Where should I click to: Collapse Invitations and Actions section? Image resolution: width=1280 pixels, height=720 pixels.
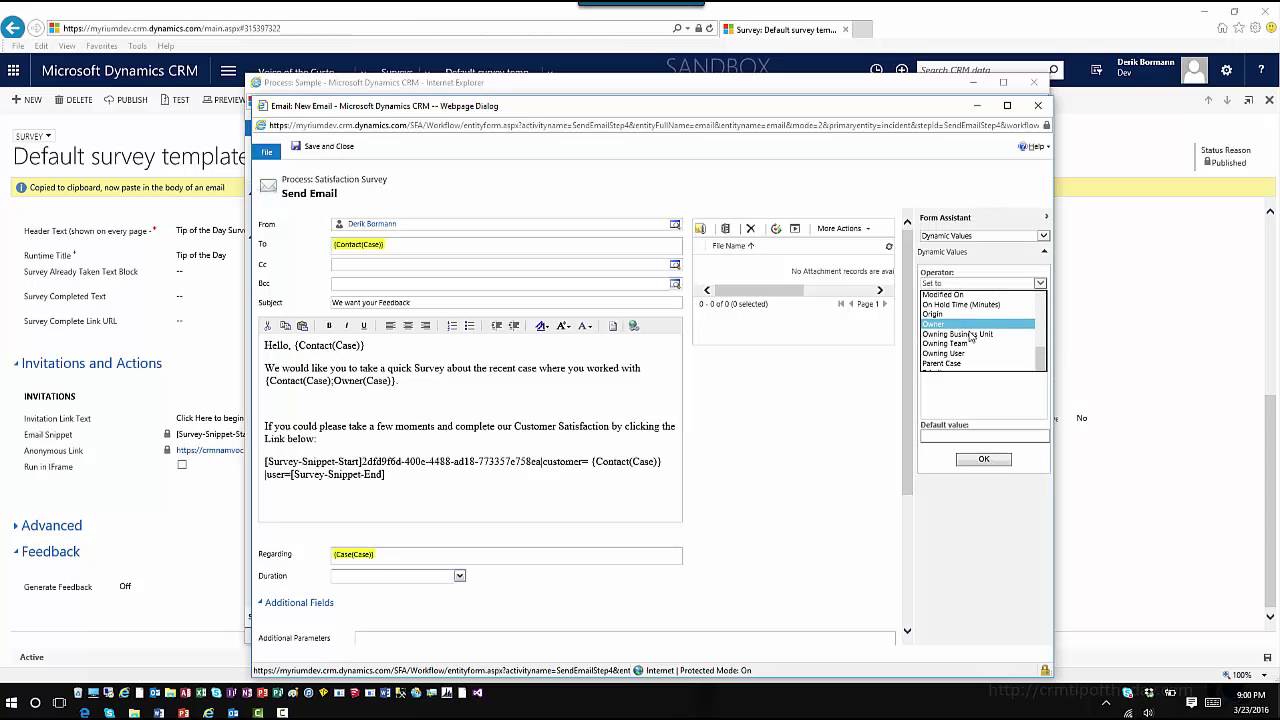(x=88, y=363)
